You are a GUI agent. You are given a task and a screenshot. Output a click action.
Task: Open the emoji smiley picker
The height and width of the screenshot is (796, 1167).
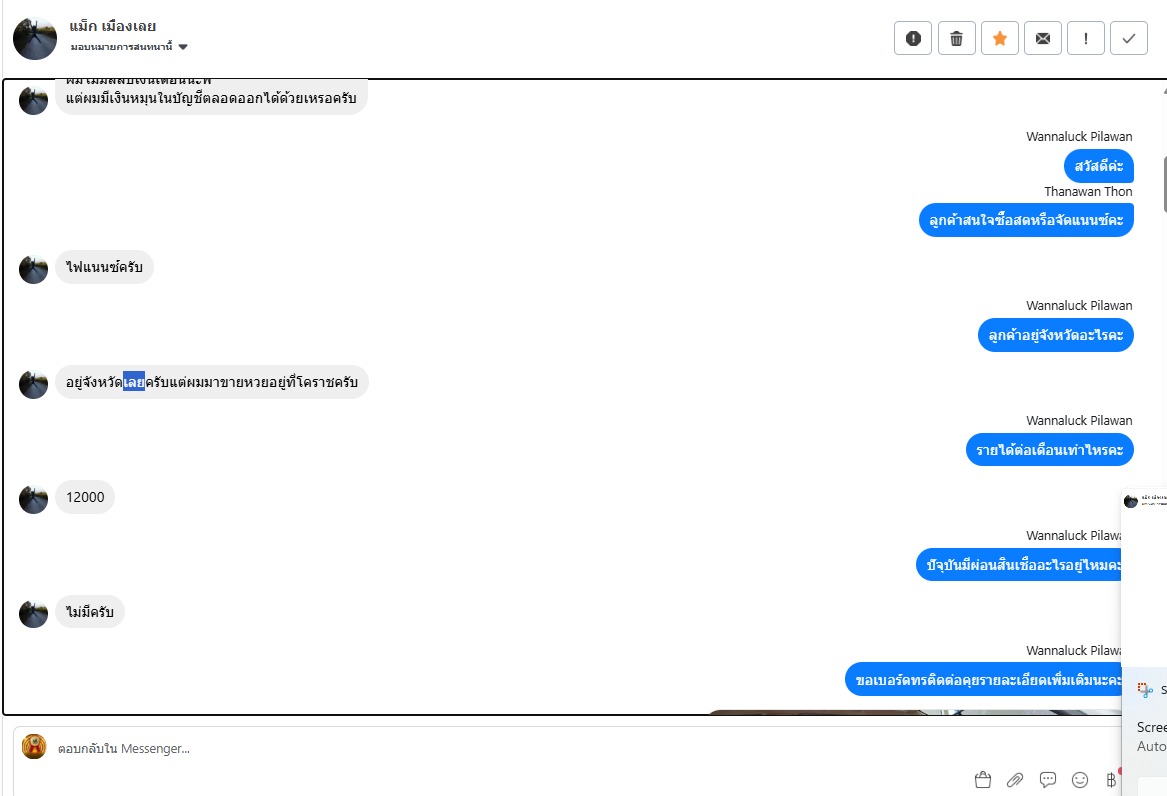[x=1080, y=780]
